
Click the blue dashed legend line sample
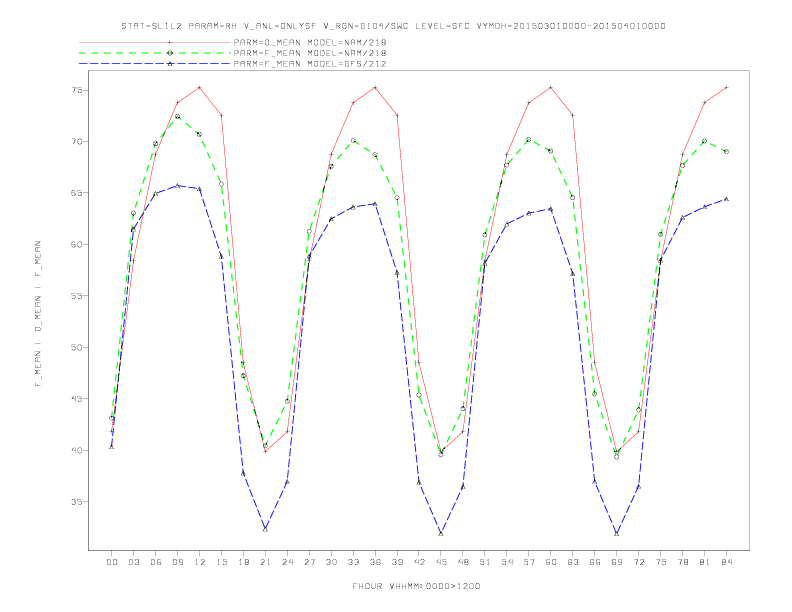pyautogui.click(x=155, y=64)
